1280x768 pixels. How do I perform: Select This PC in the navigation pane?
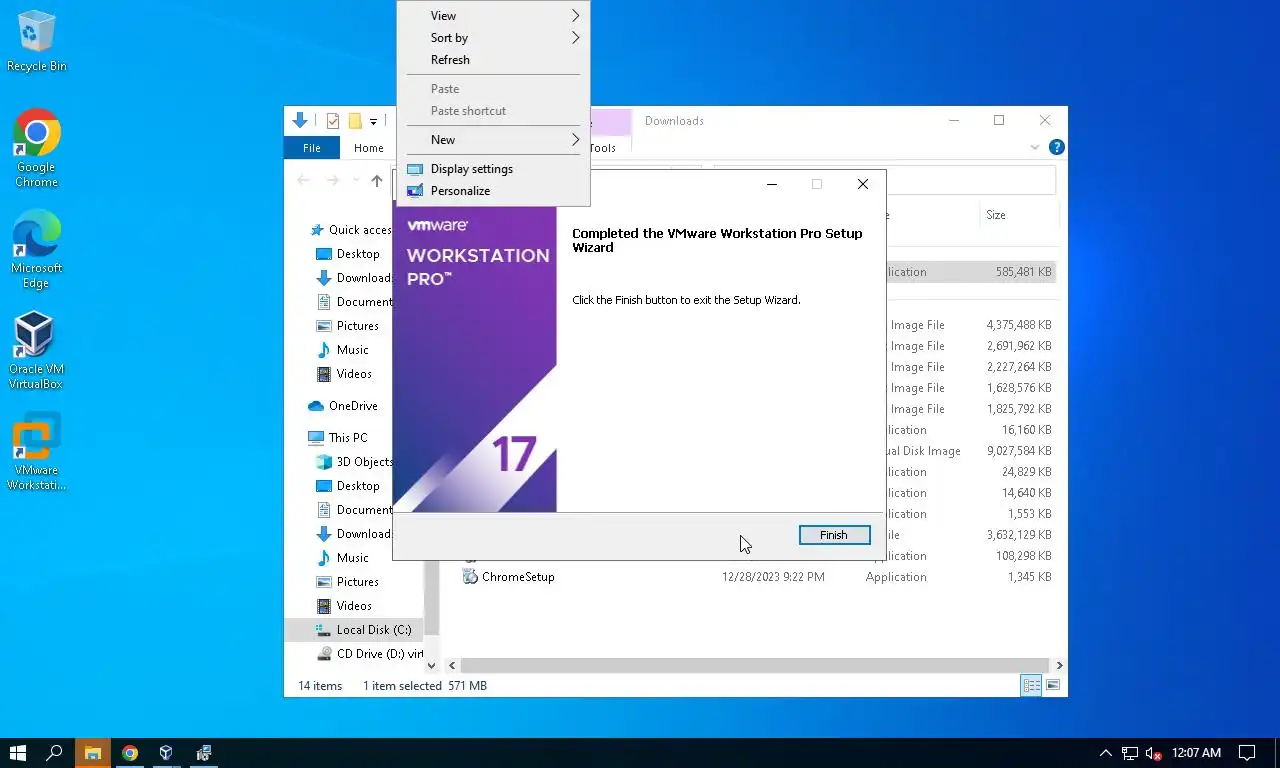[x=338, y=438]
